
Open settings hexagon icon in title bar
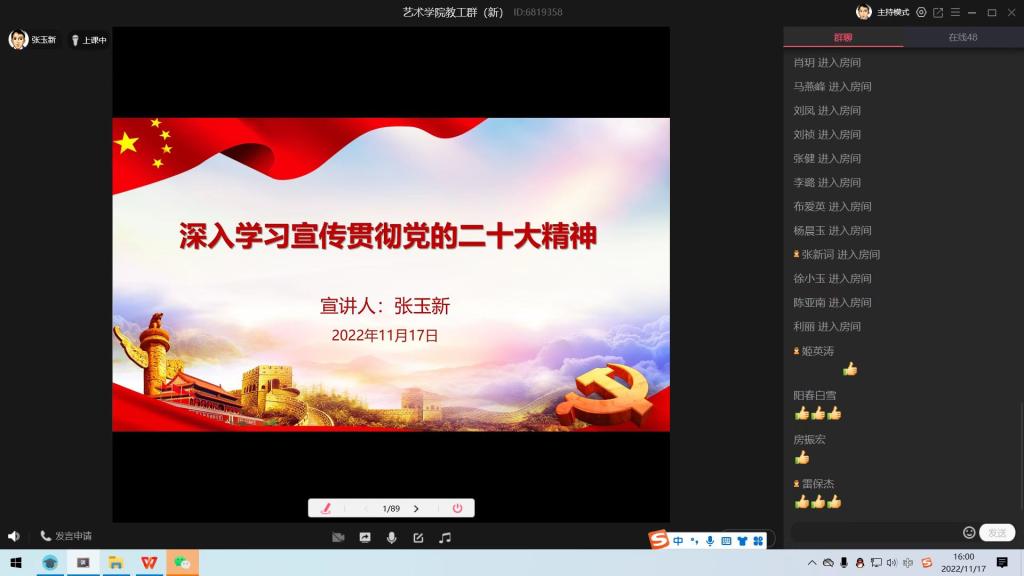pyautogui.click(x=921, y=12)
